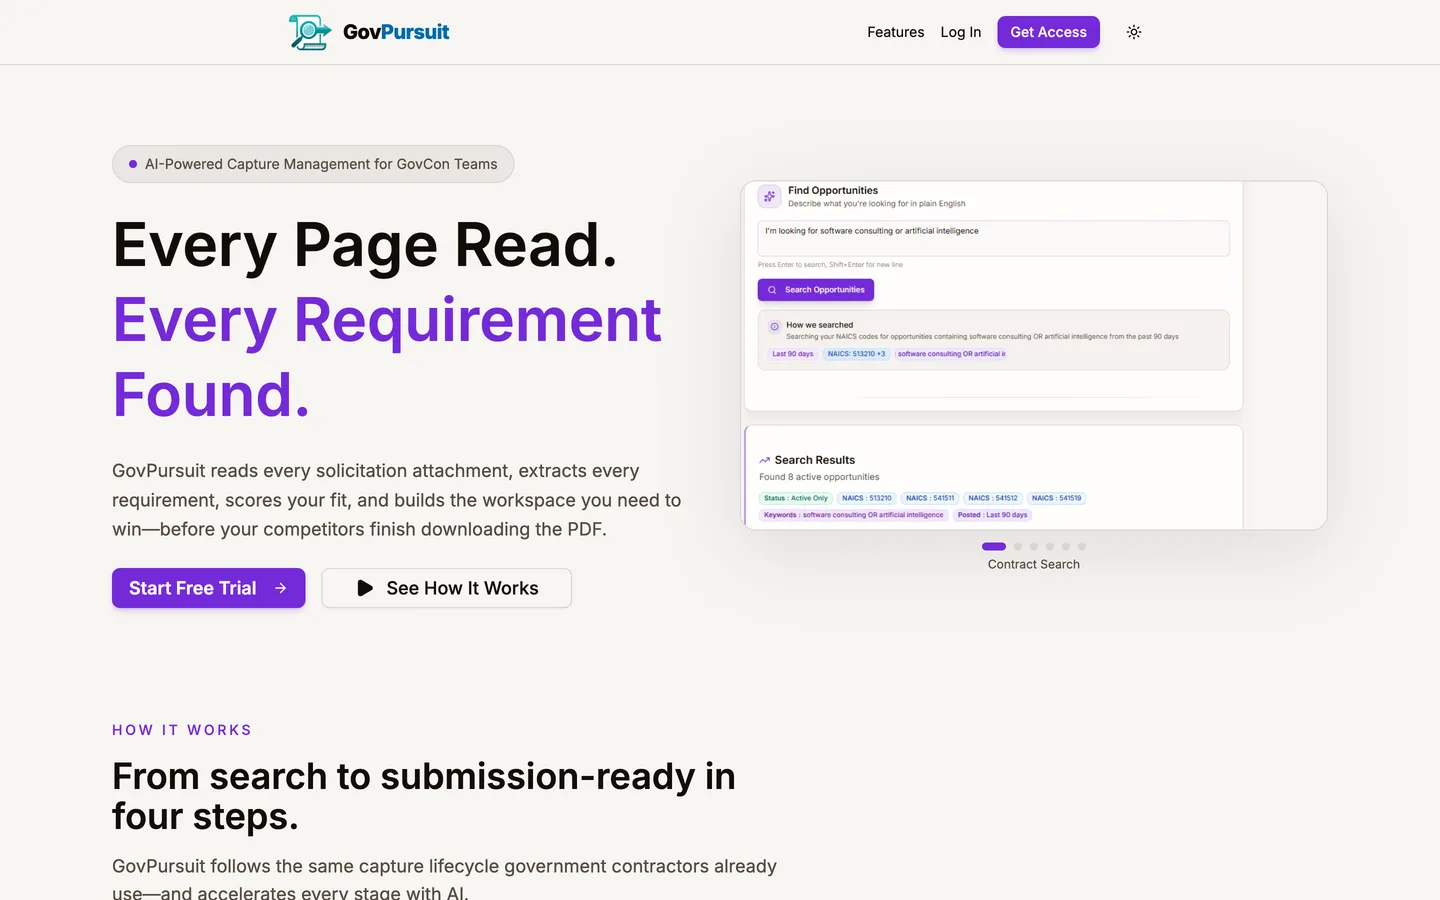The width and height of the screenshot is (1440, 900).
Task: Click the AI-Powered Capture Management badge
Action: point(313,164)
